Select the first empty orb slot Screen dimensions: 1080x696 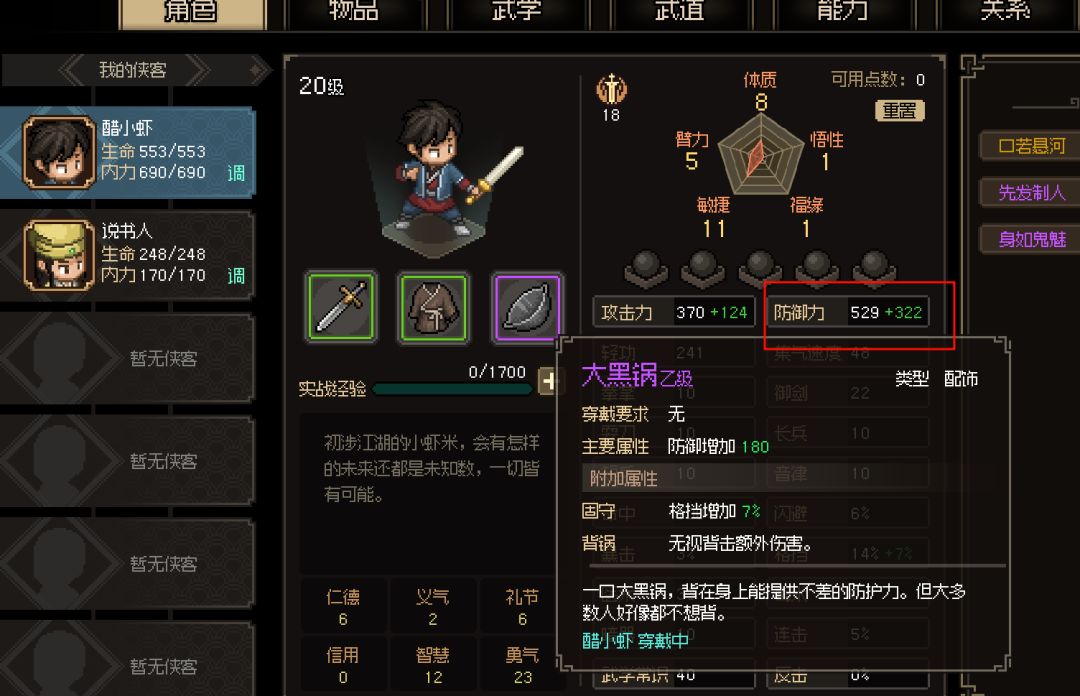pyautogui.click(x=646, y=267)
